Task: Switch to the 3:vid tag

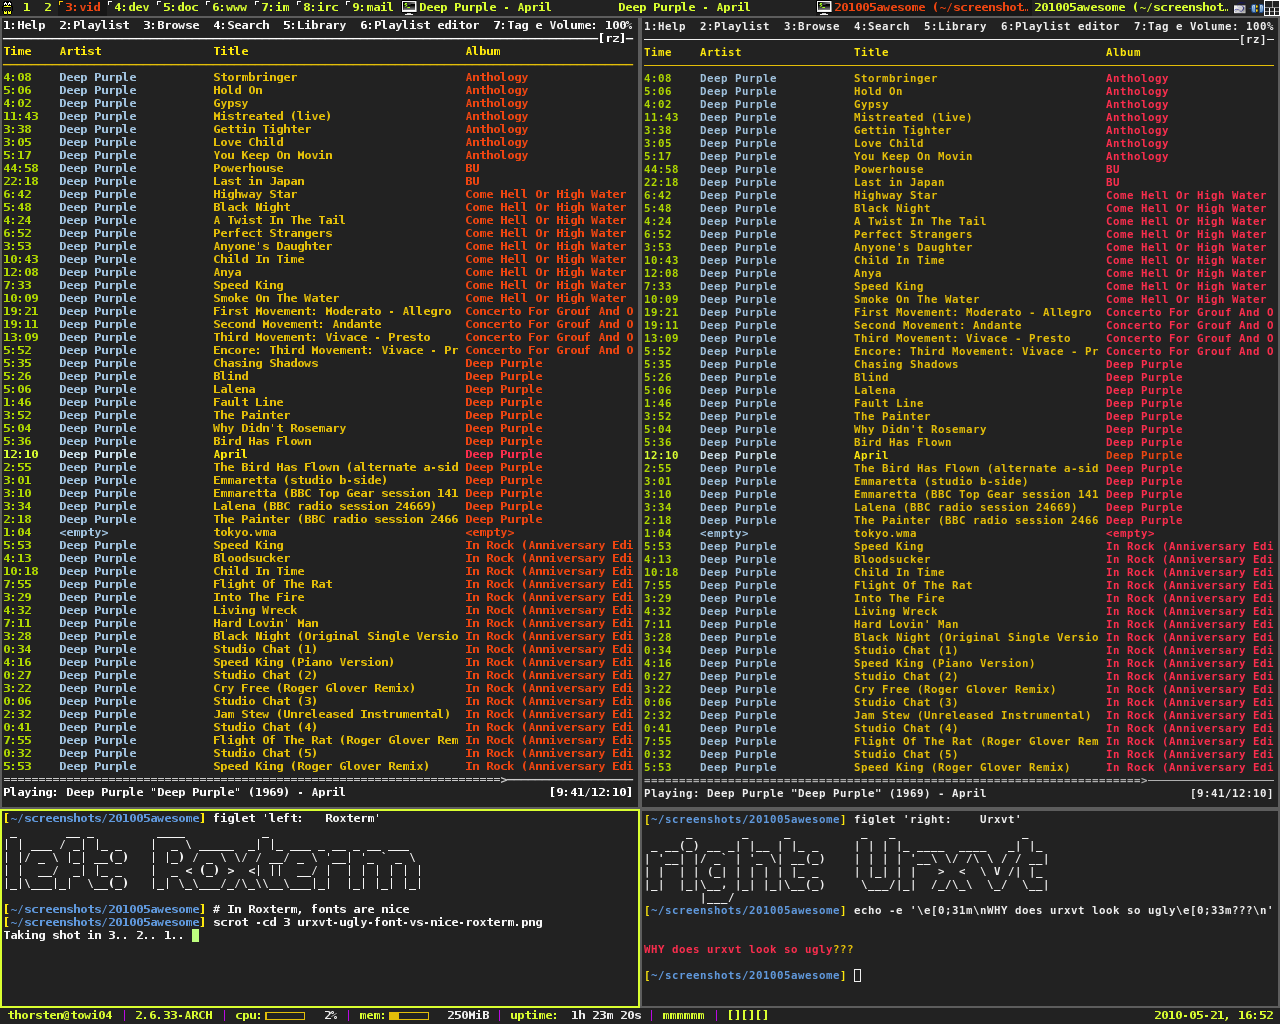Action: point(82,7)
